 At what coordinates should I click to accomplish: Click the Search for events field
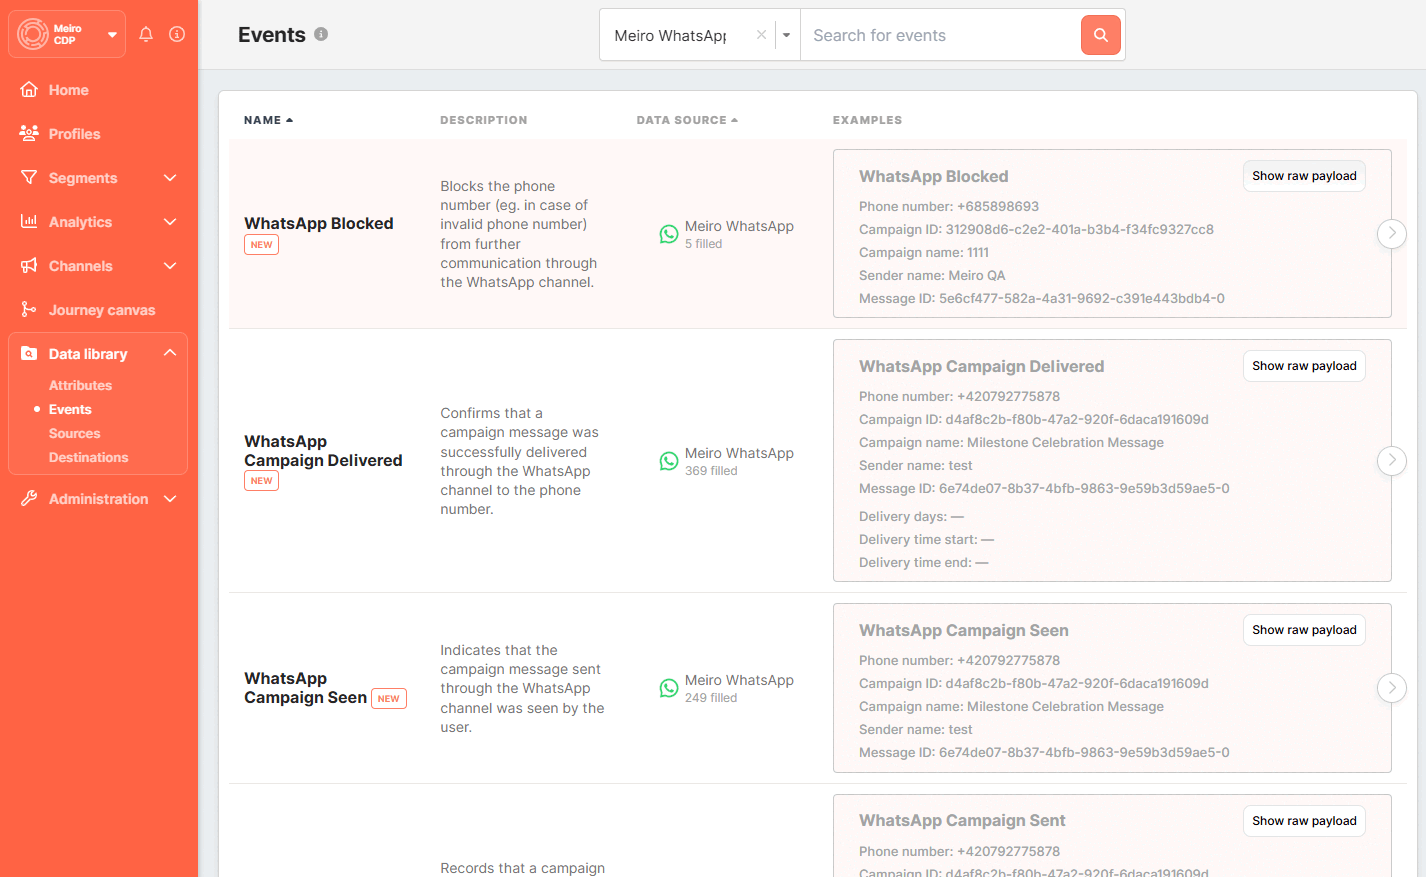[x=940, y=35]
